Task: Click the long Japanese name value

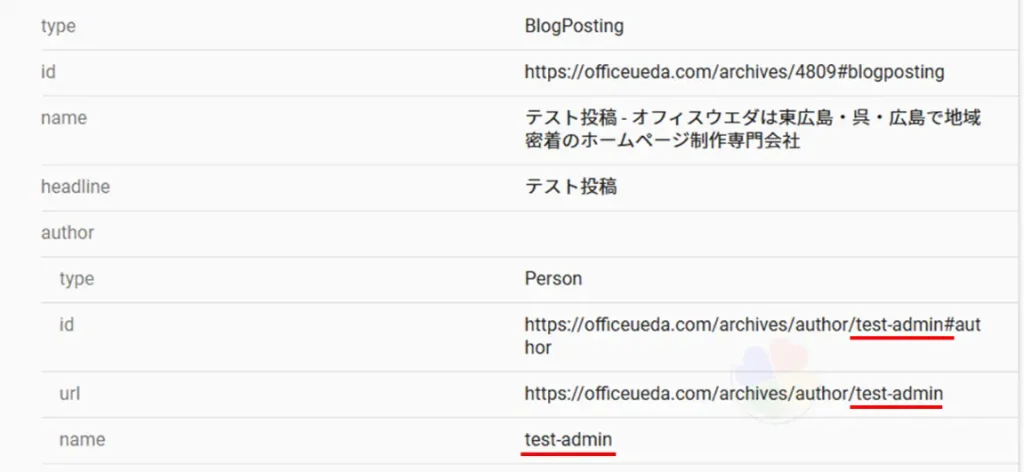Action: (x=752, y=130)
